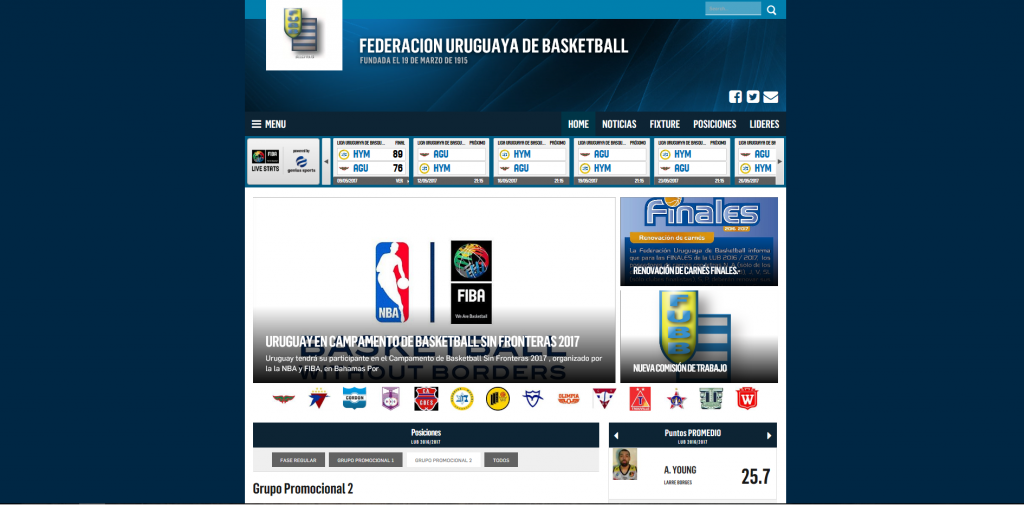Open the NOTICIAS tab
1024x506 pixels.
(619, 124)
